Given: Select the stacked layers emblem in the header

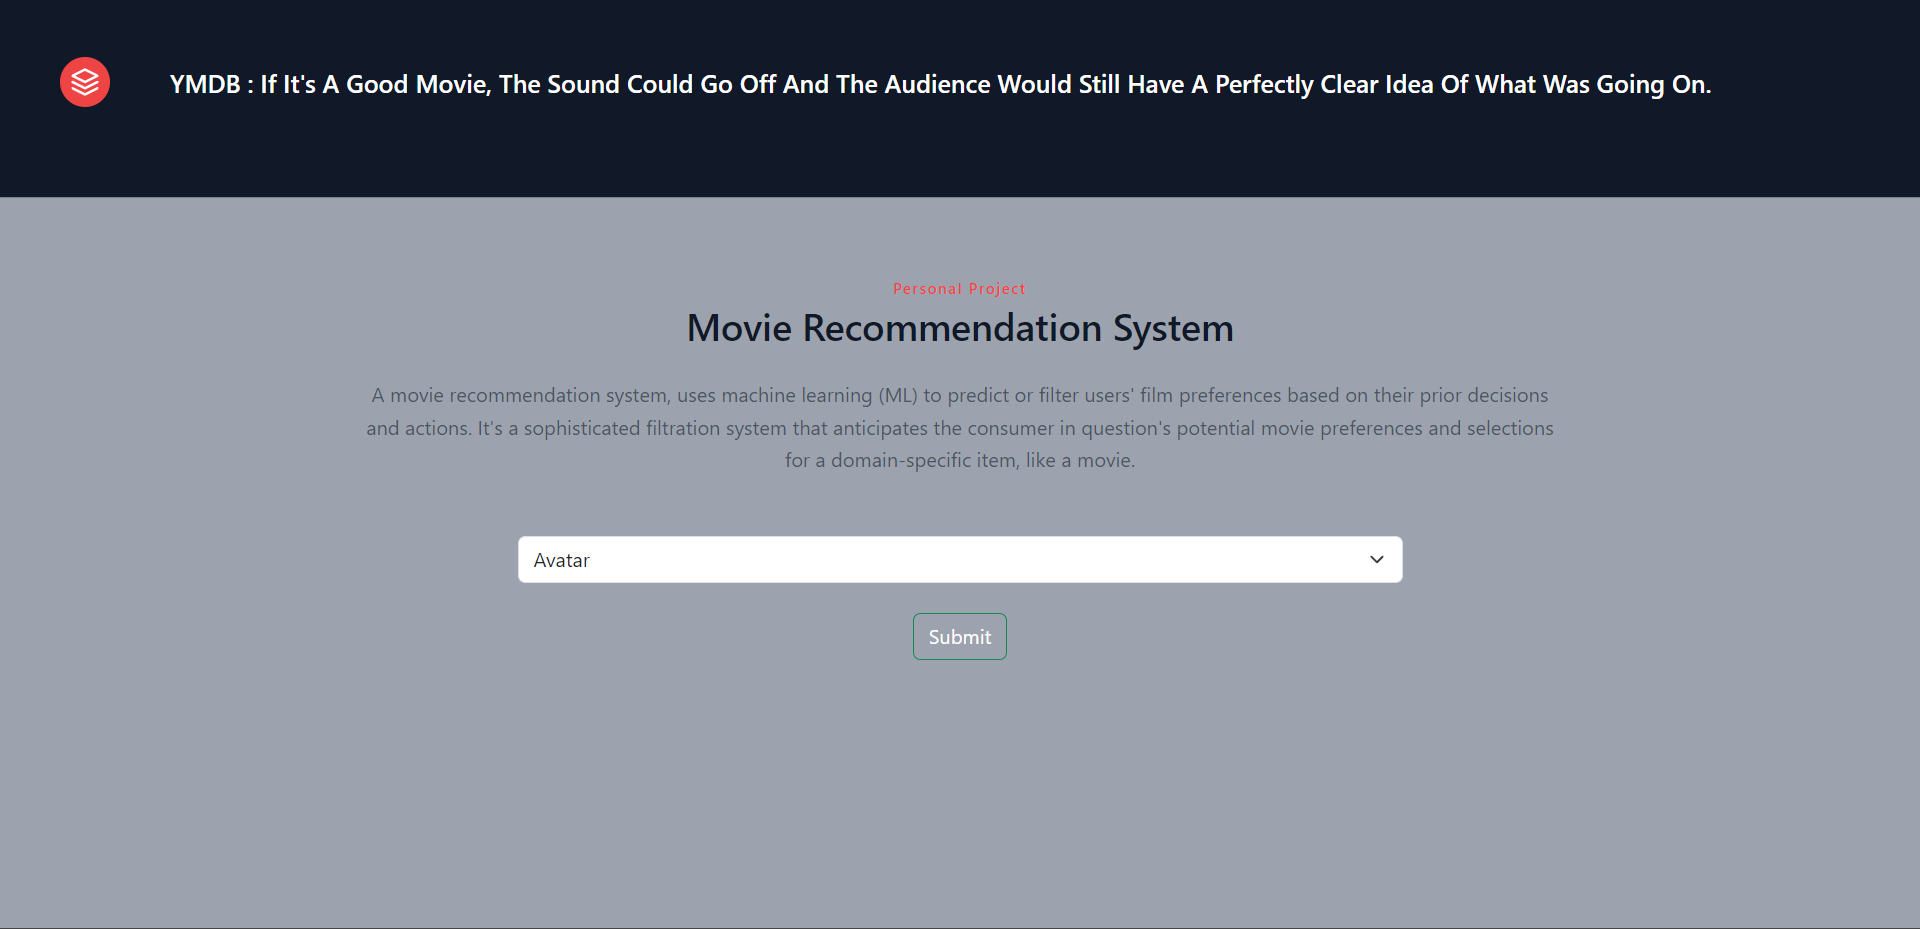Looking at the screenshot, I should pyautogui.click(x=84, y=82).
